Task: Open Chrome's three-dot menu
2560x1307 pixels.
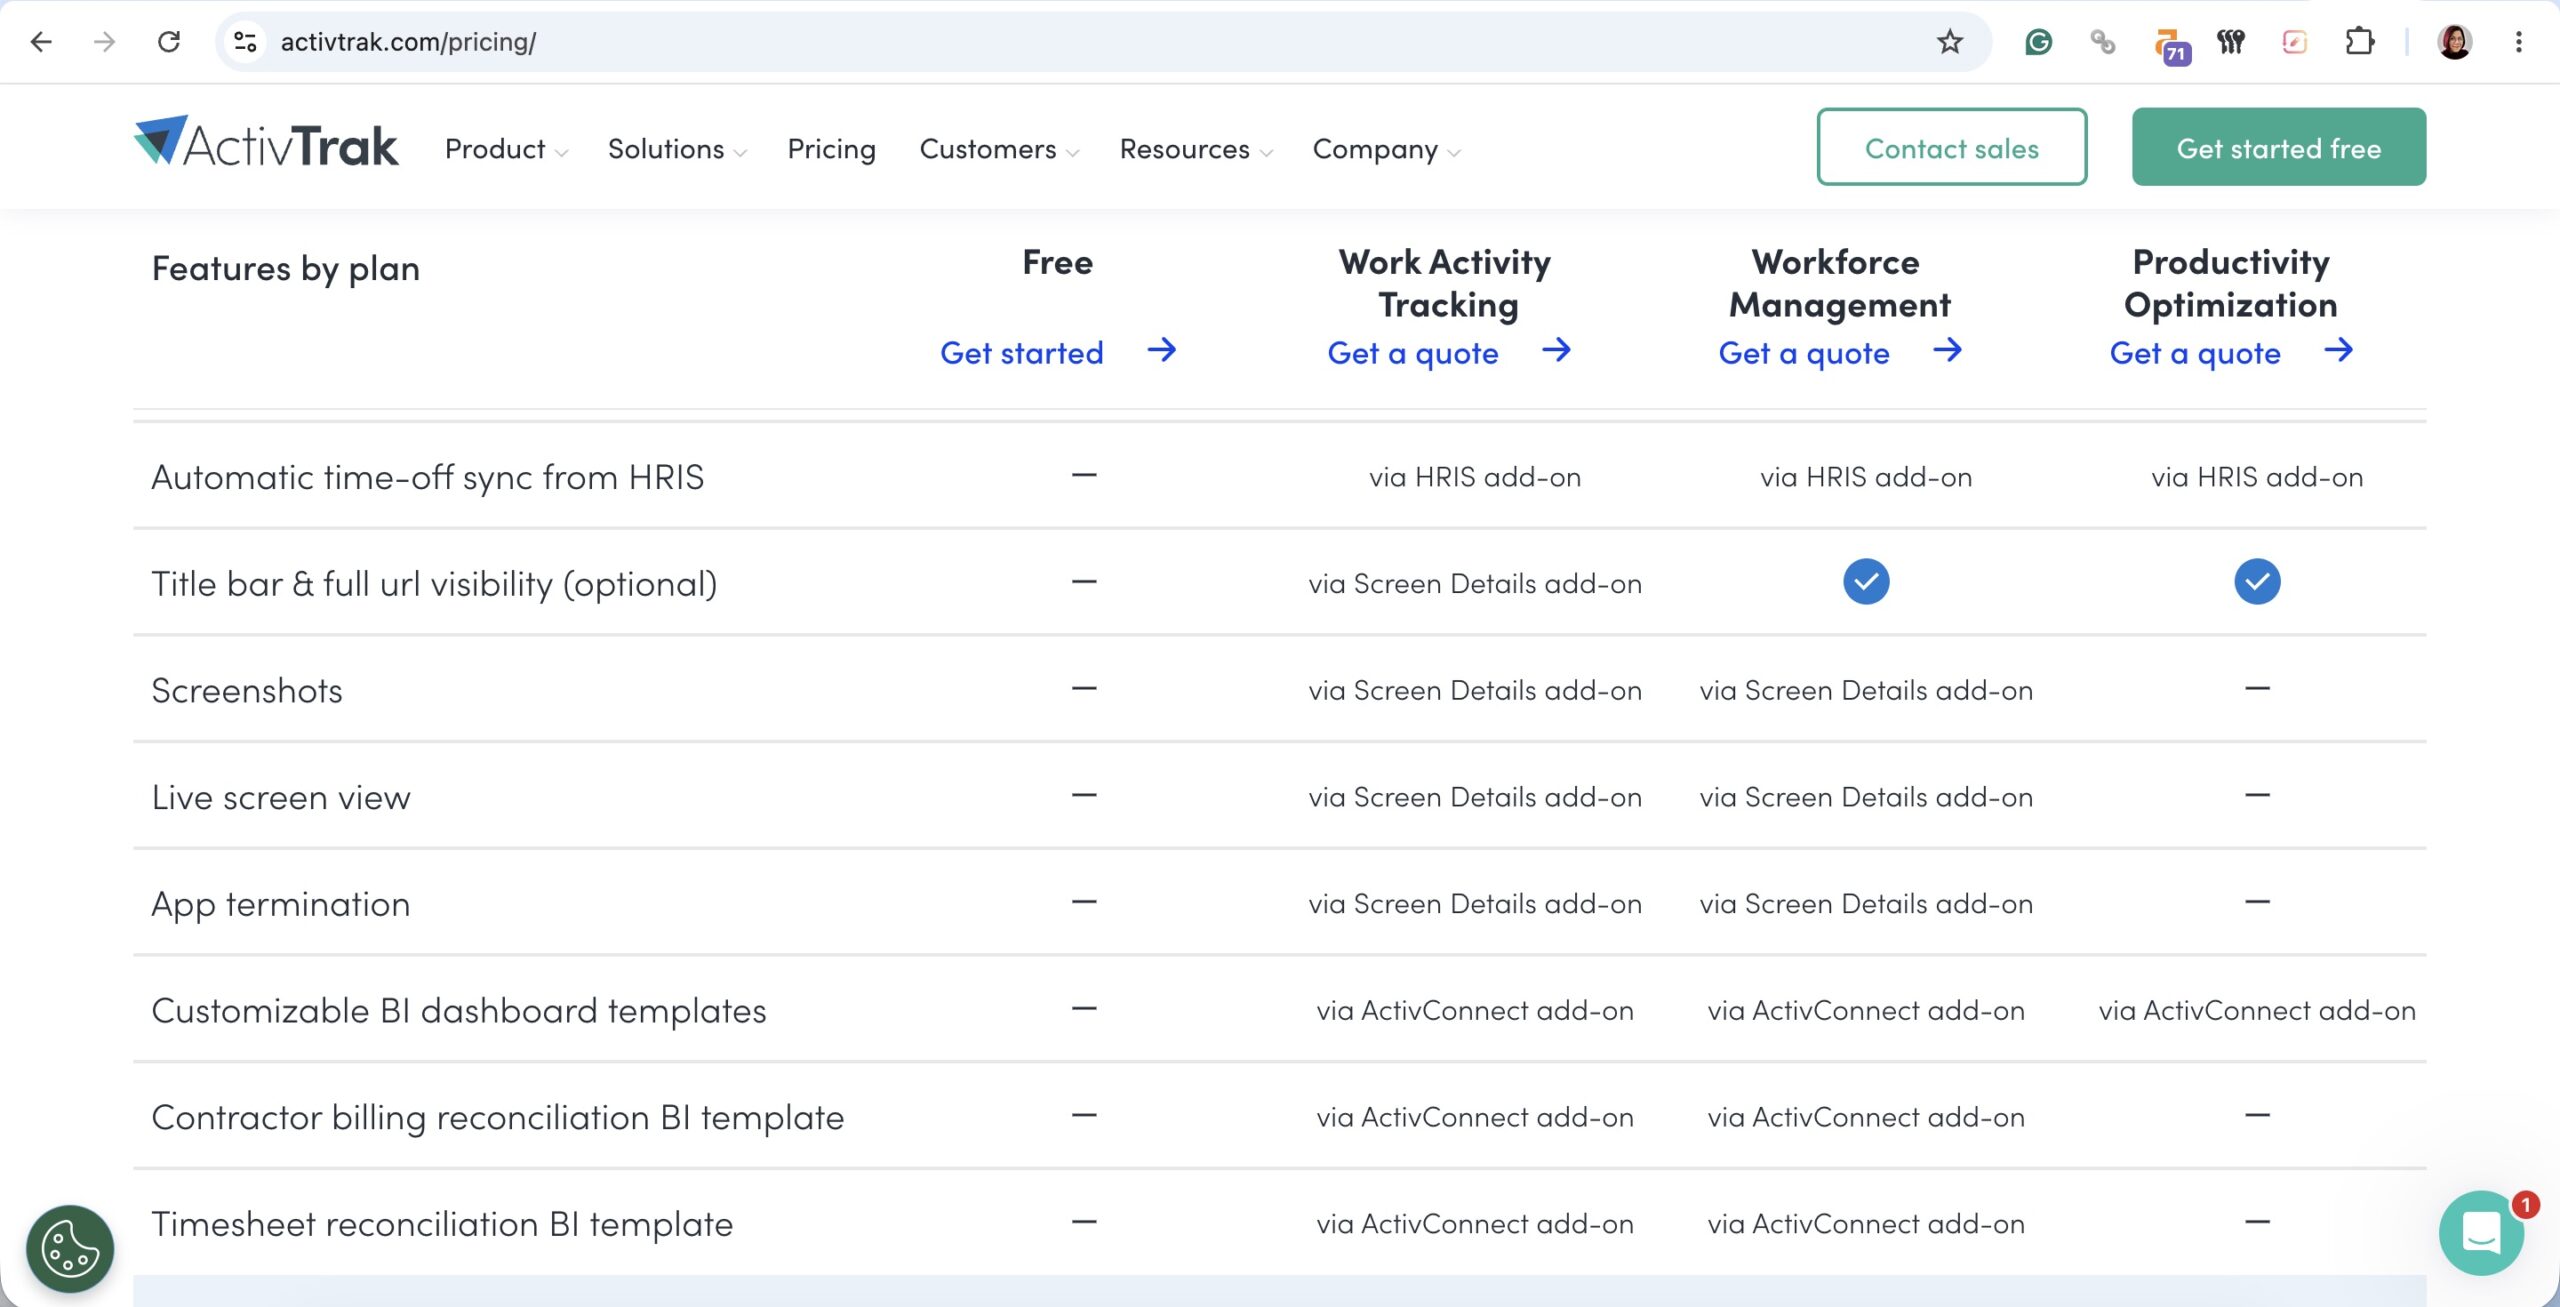Action: pyautogui.click(x=2518, y=42)
